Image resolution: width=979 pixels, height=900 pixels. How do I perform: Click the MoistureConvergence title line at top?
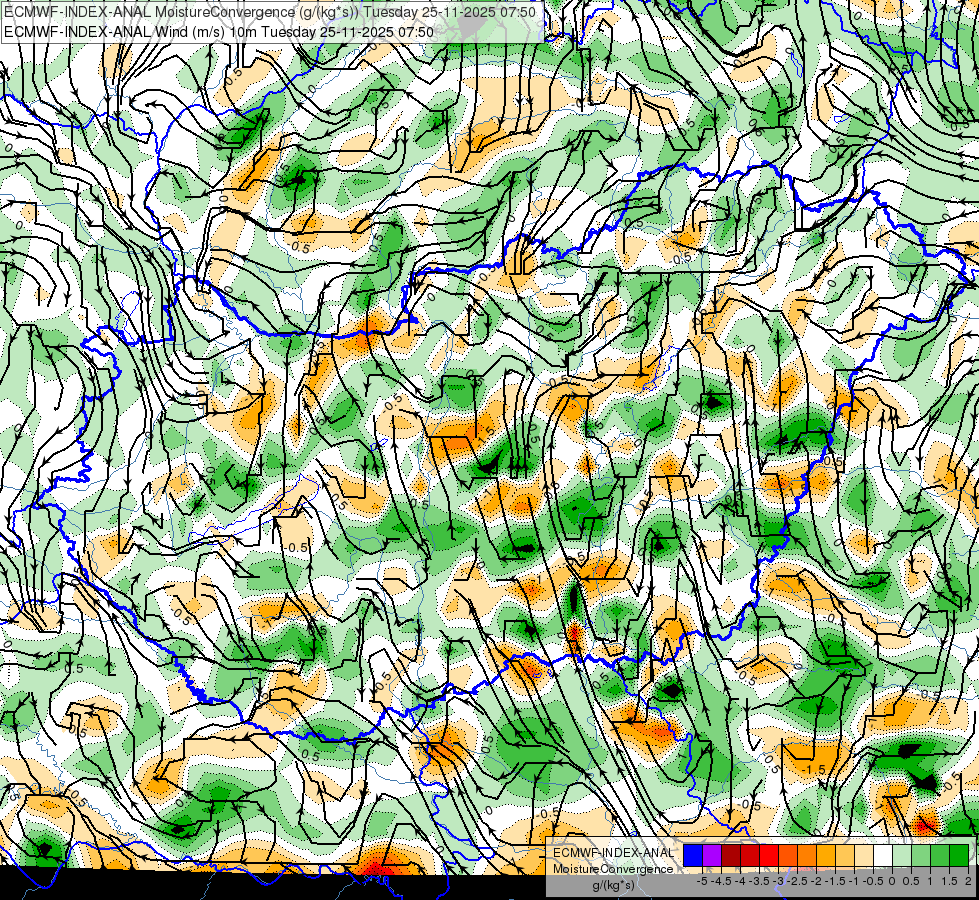[x=270, y=12]
